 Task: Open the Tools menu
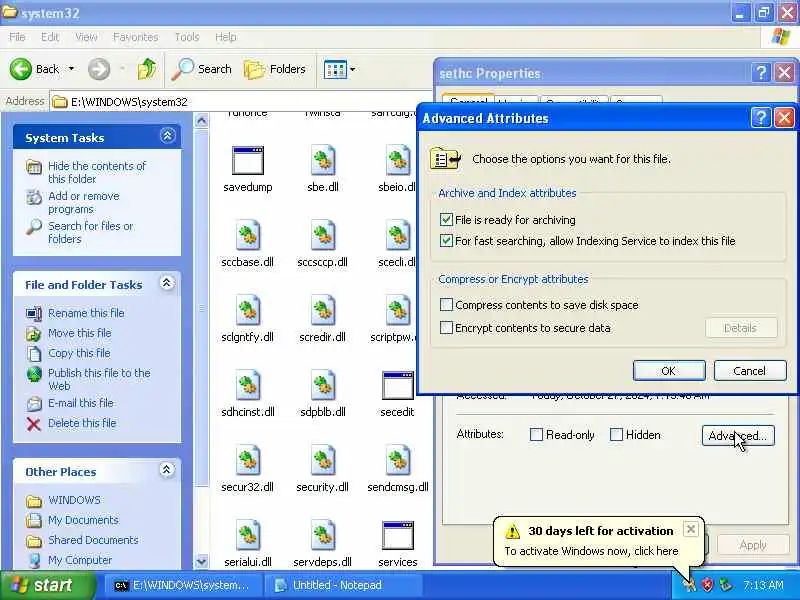pyautogui.click(x=187, y=37)
